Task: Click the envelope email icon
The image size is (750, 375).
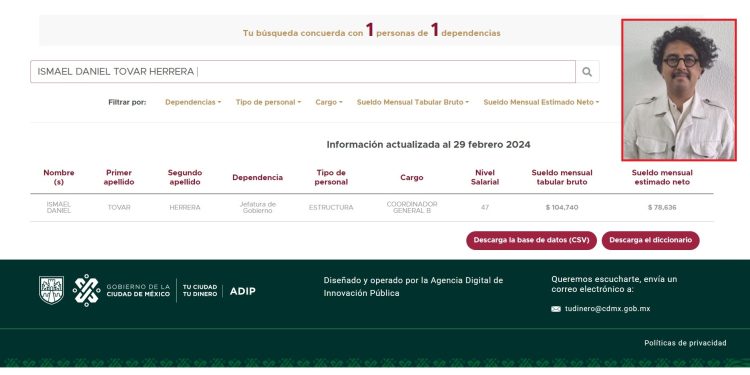Action: pyautogui.click(x=556, y=309)
